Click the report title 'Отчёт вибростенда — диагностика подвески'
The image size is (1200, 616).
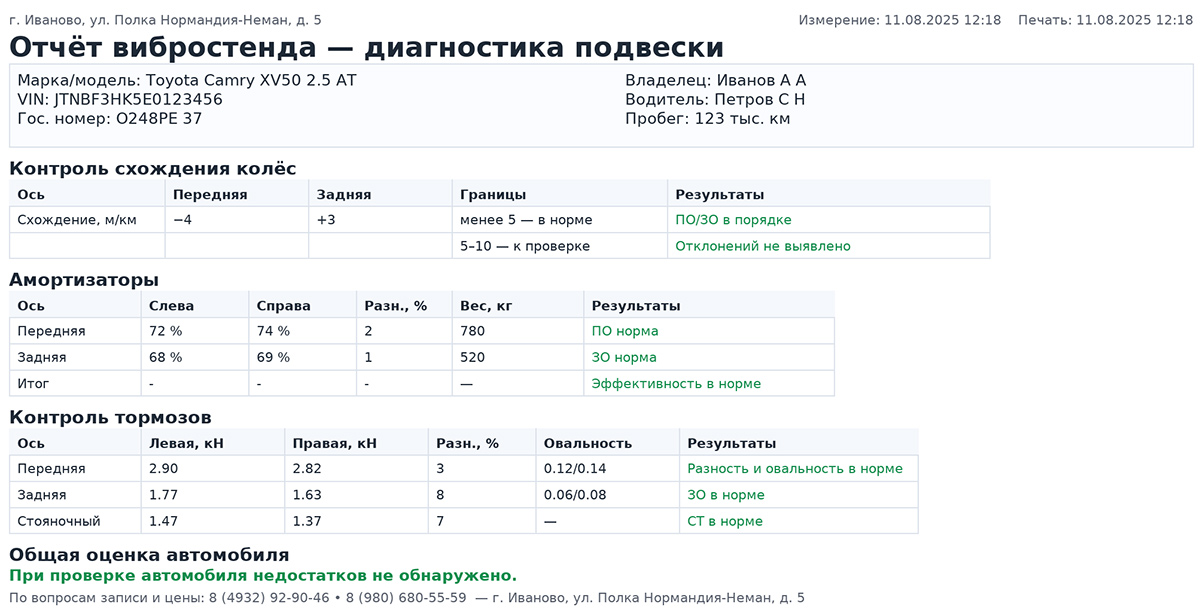pos(366,47)
